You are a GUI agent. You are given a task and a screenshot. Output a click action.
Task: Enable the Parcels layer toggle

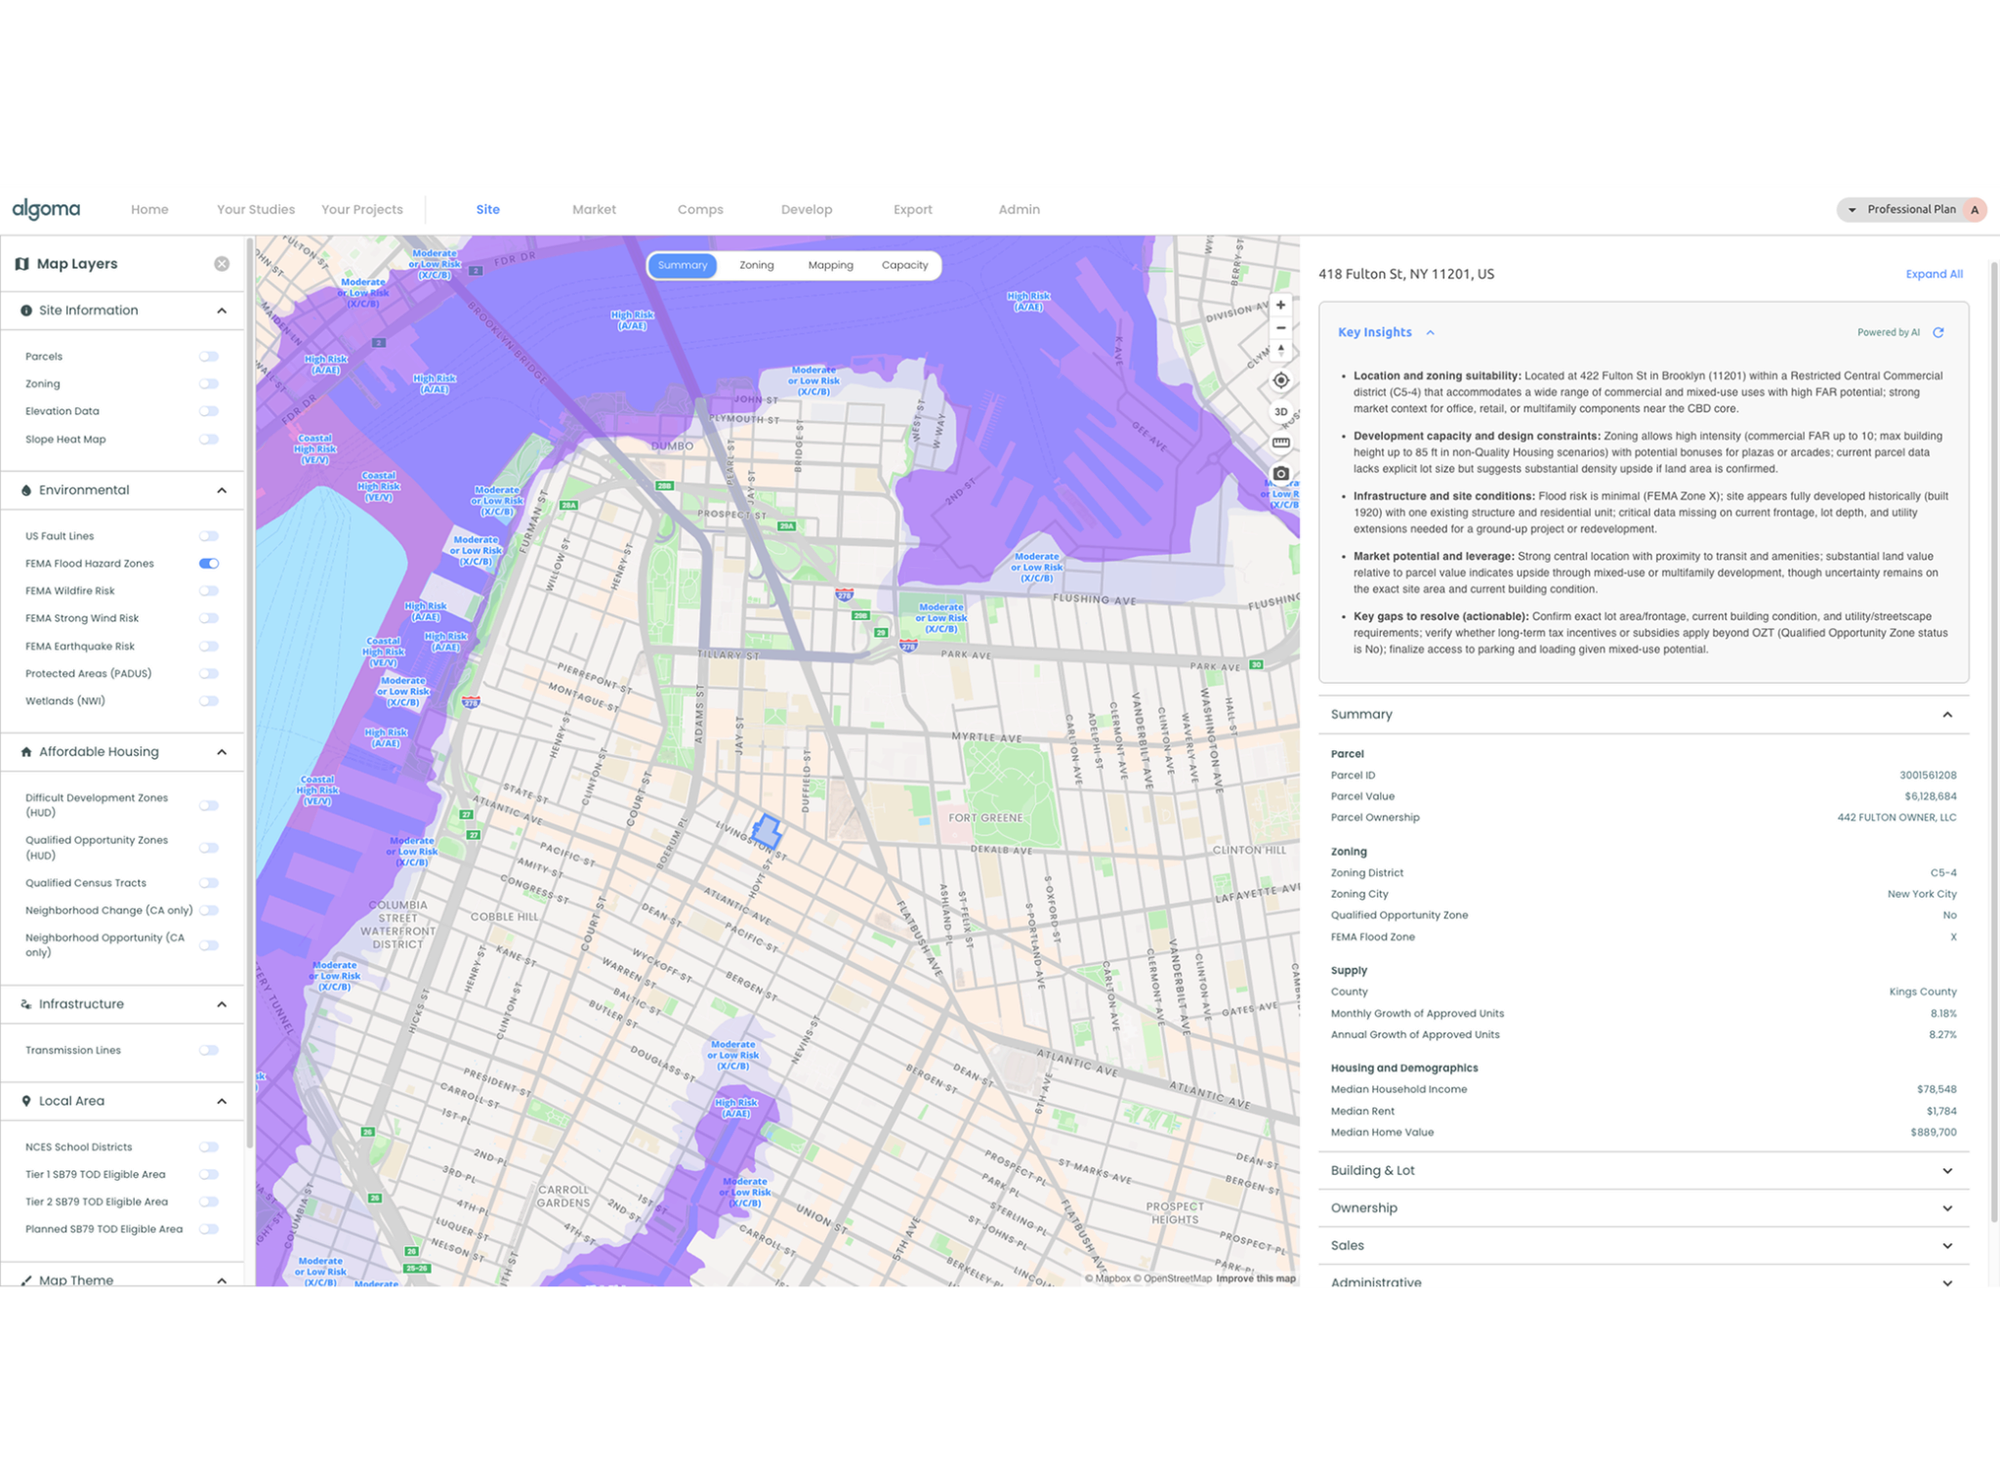tap(209, 357)
